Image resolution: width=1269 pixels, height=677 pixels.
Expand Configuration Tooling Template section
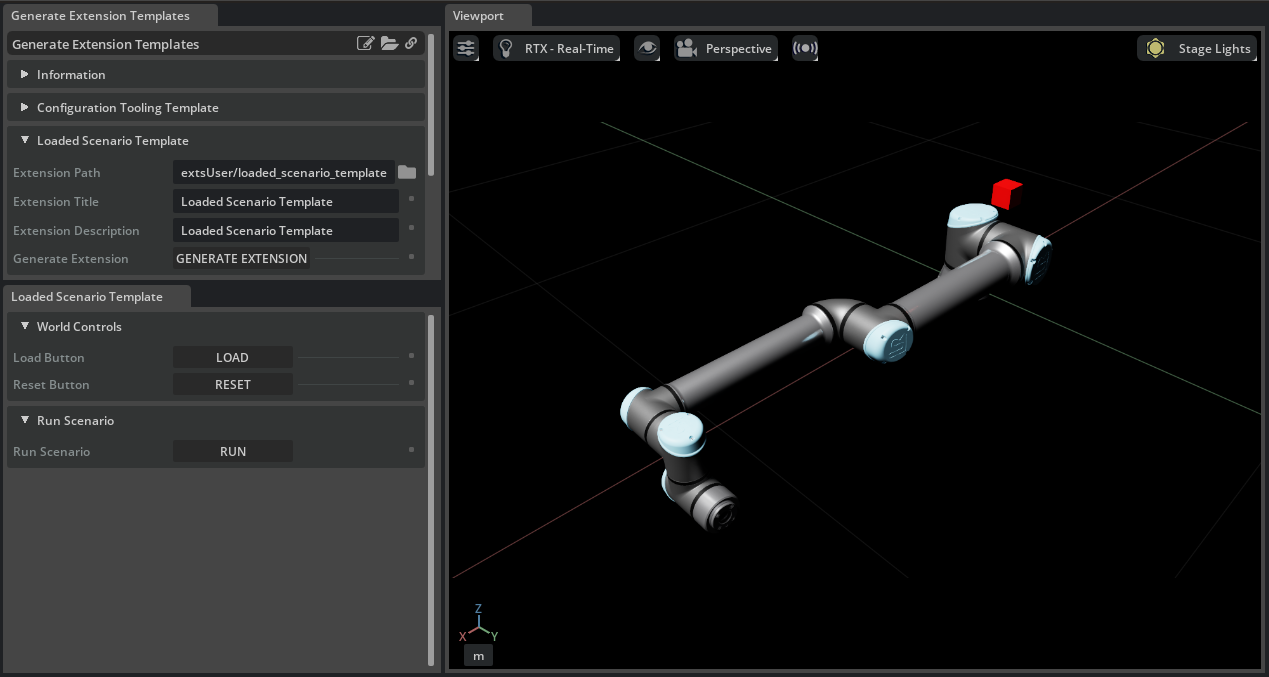point(25,108)
